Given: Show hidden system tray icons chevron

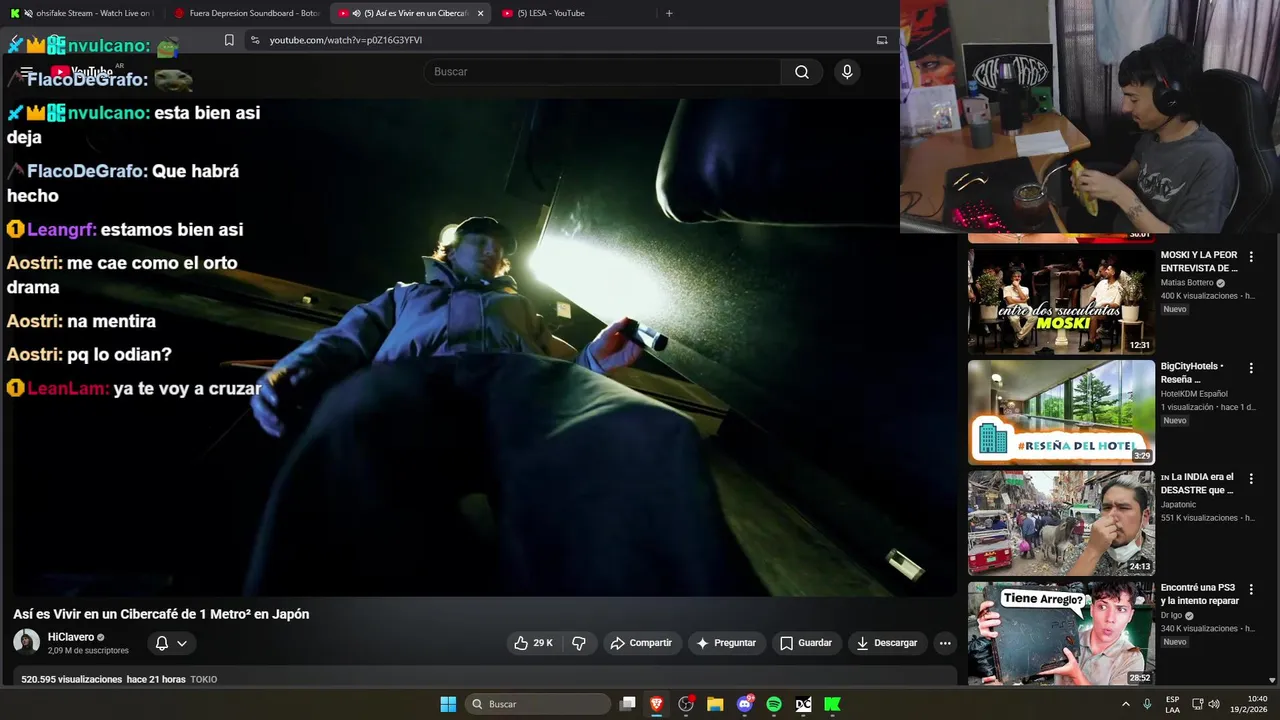Looking at the screenshot, I should pyautogui.click(x=1126, y=704).
